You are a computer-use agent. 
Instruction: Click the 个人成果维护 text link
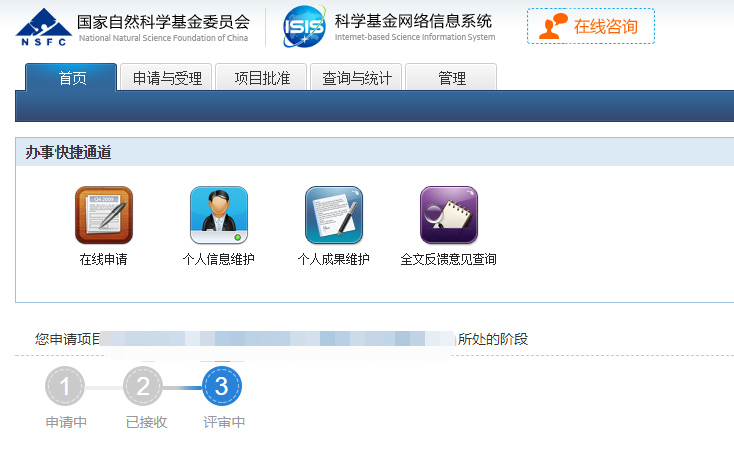pos(333,260)
